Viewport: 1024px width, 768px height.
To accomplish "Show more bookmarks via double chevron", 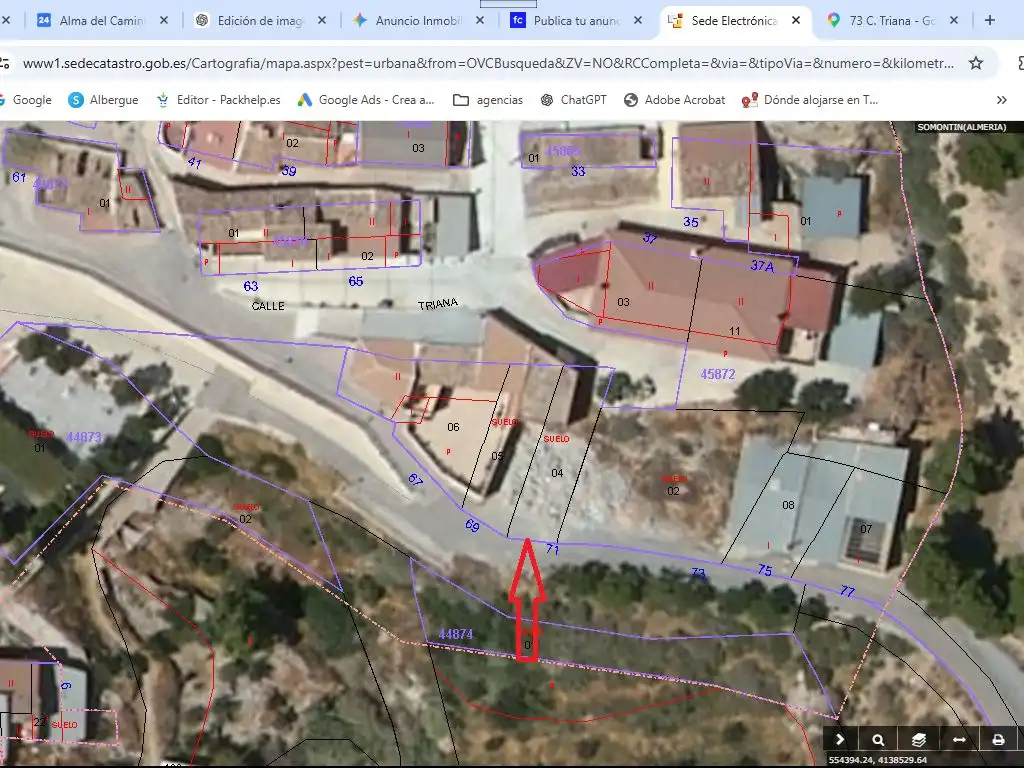I will [1002, 100].
